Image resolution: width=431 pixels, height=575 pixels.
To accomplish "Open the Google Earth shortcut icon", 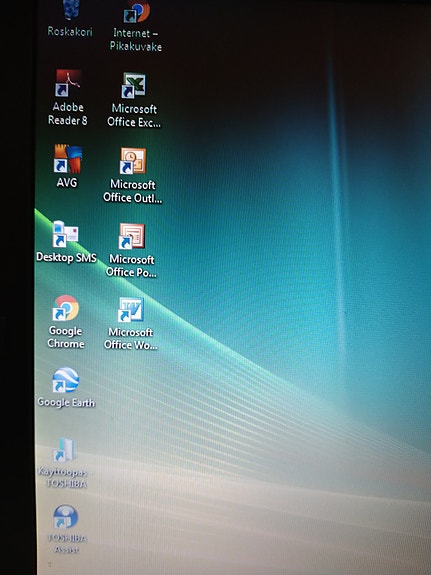I will pyautogui.click(x=65, y=380).
